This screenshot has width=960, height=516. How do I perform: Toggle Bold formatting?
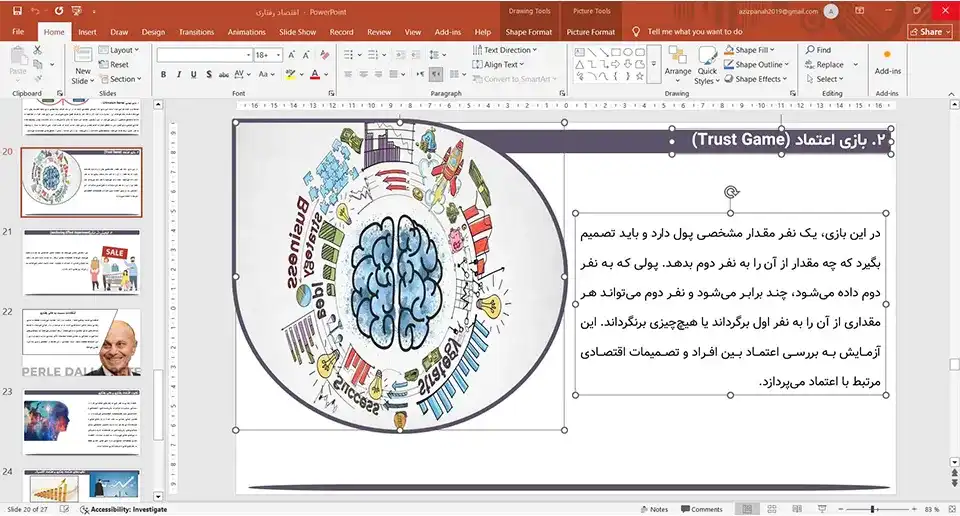163,75
